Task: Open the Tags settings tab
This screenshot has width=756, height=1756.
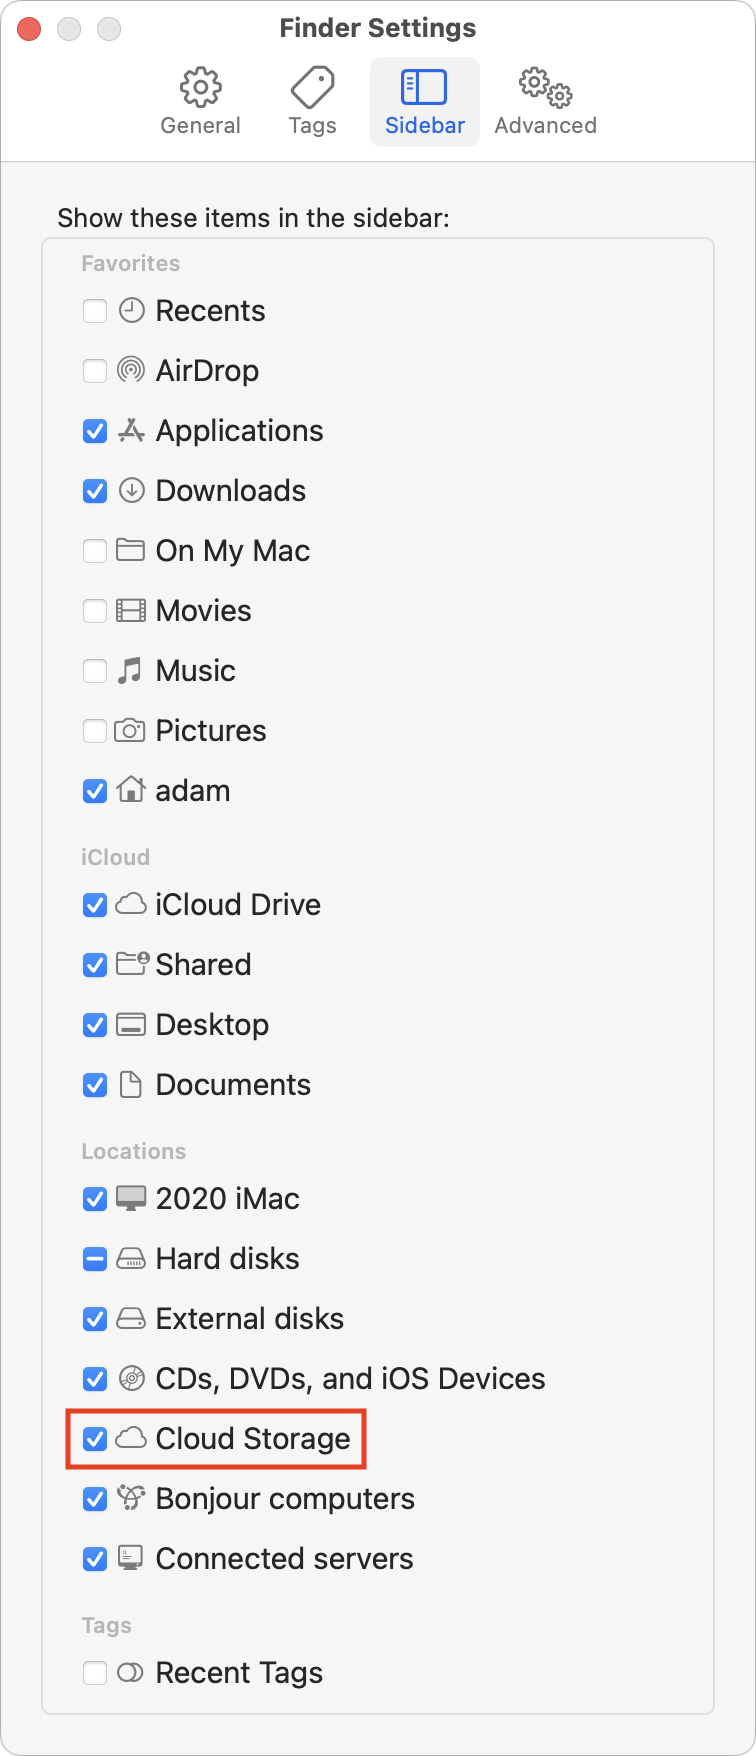Action: (x=312, y=102)
